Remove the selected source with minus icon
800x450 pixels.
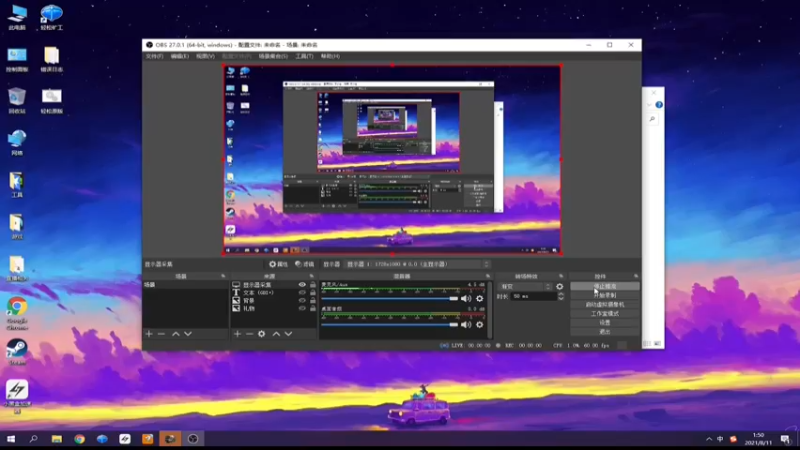click(249, 334)
